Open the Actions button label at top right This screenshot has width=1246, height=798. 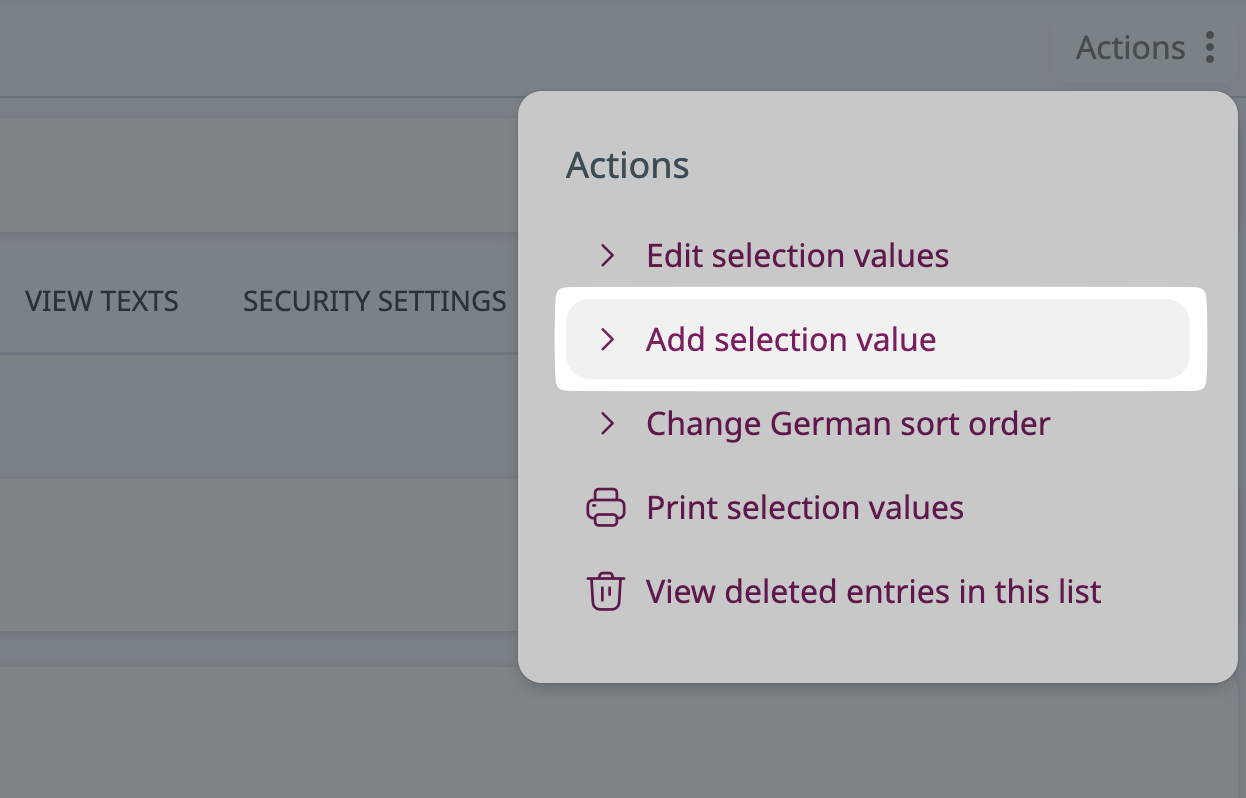pyautogui.click(x=1130, y=47)
